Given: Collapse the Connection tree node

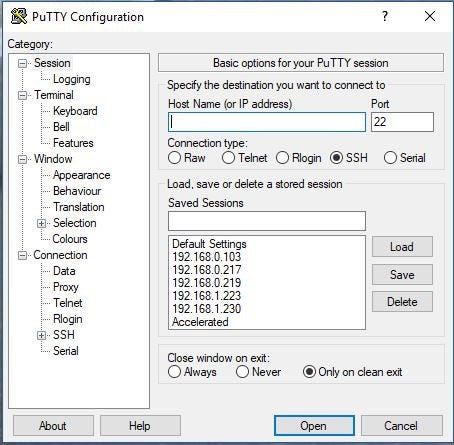Looking at the screenshot, I should click(x=22, y=255).
